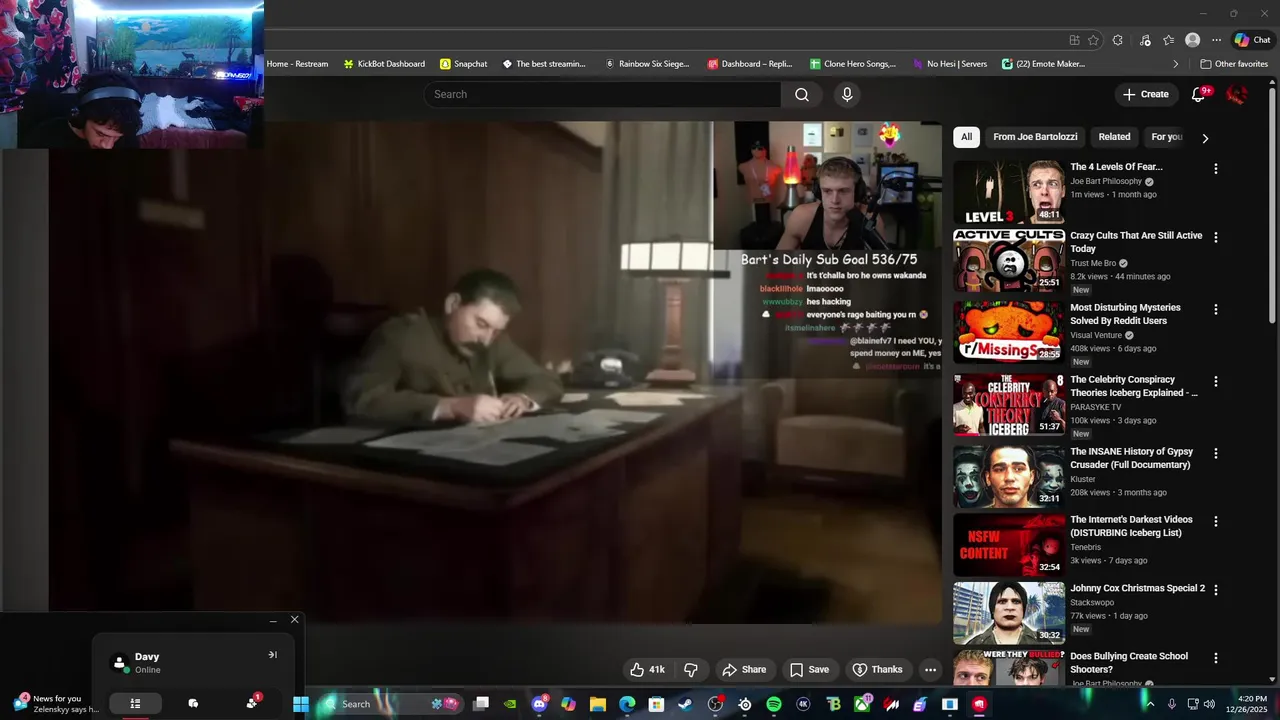This screenshot has width=1280, height=720.
Task: Open more actions ellipsis below the video
Action: point(930,670)
